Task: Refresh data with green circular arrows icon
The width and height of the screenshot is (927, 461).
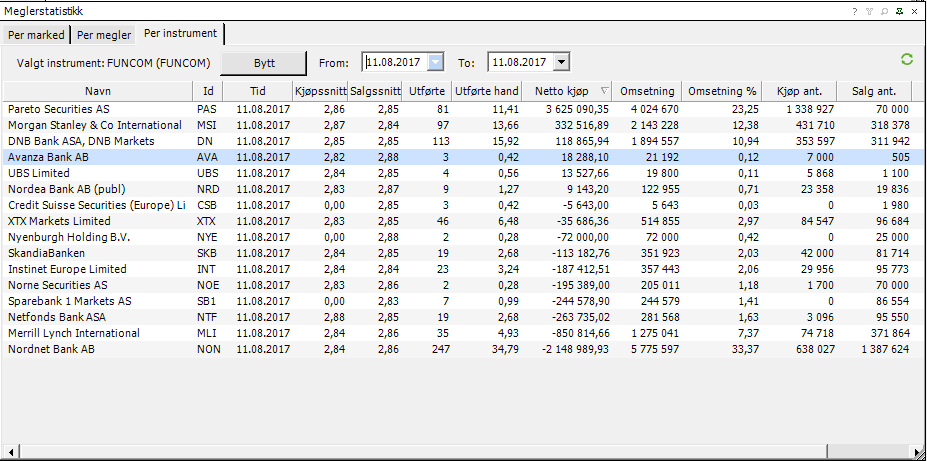Action: [x=906, y=59]
